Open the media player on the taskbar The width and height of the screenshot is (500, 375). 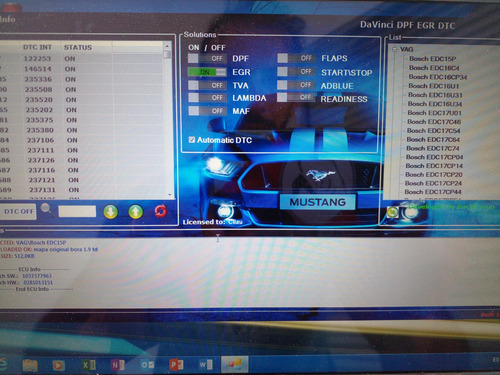tap(58, 365)
